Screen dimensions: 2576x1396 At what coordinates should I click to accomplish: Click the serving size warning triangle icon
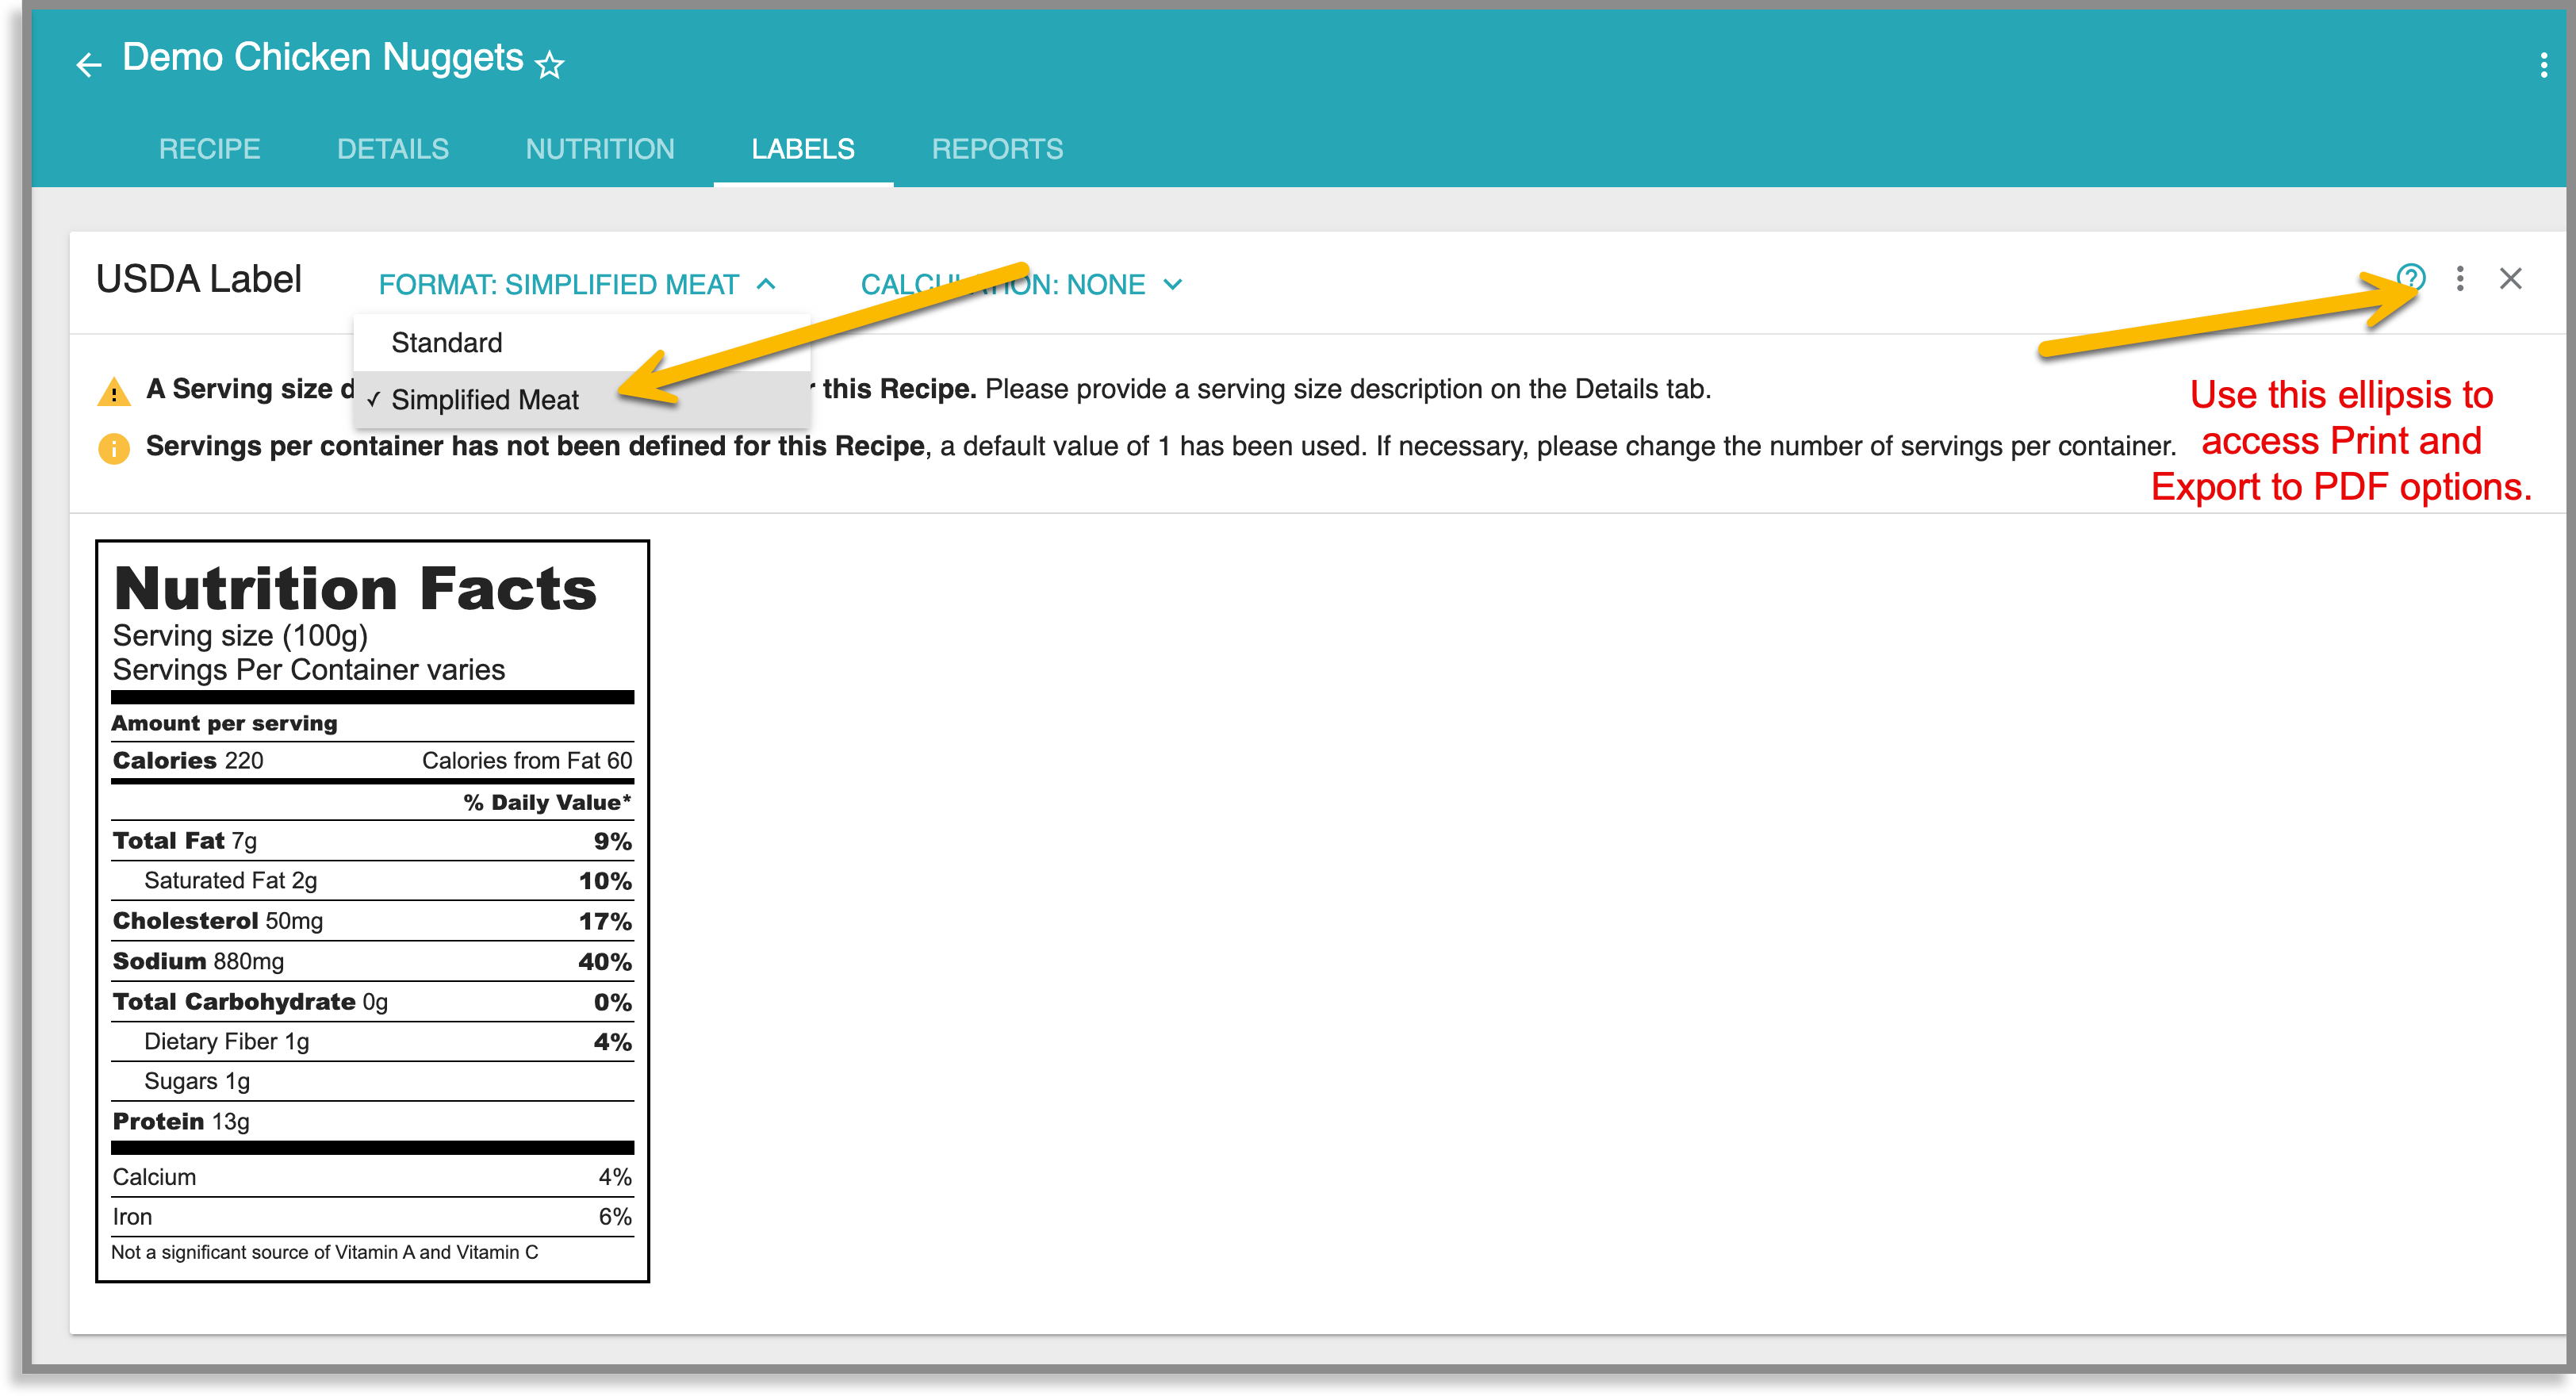tap(113, 391)
